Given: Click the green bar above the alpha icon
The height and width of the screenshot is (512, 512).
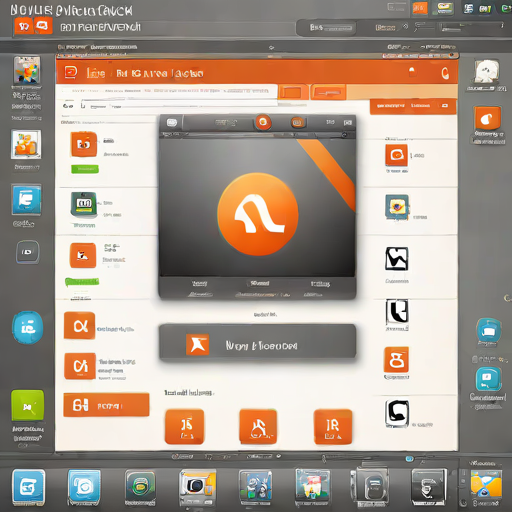Looking at the screenshot, I should (82, 282).
